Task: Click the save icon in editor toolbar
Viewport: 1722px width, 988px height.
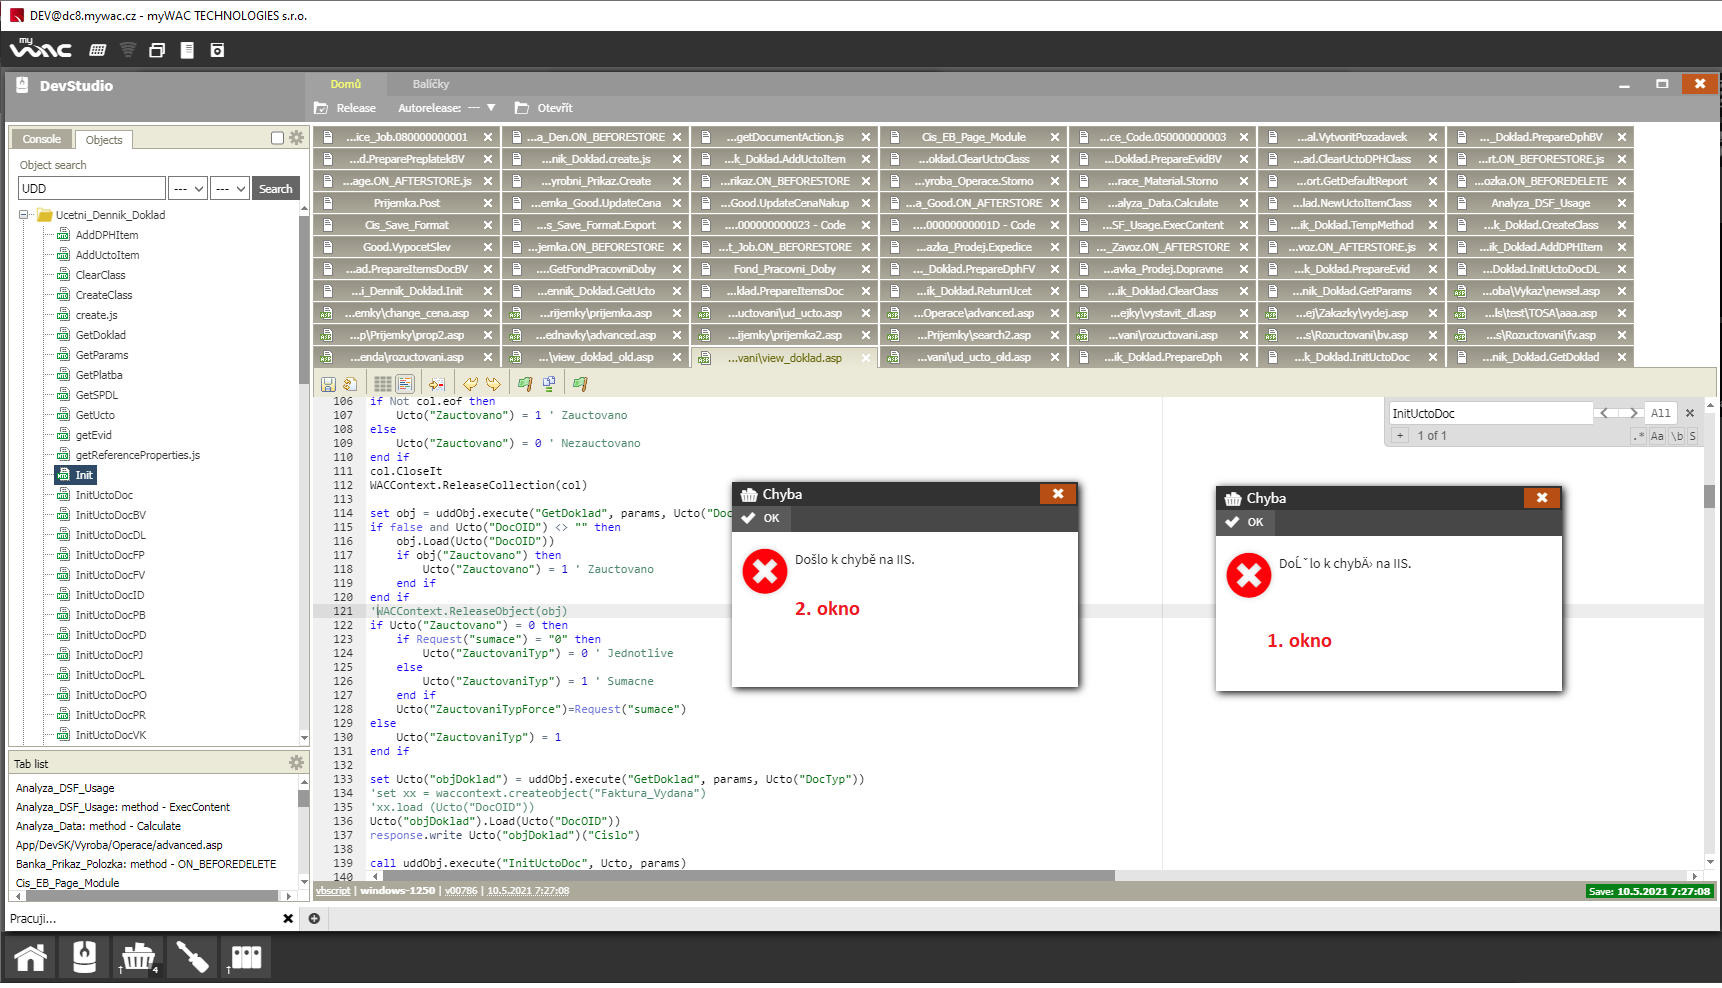Action: 328,384
